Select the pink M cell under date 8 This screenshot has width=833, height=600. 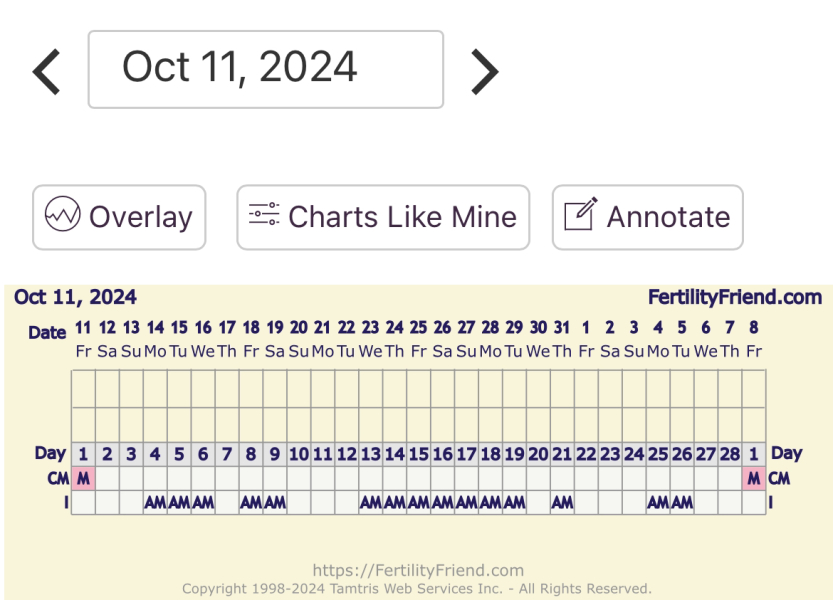click(754, 478)
